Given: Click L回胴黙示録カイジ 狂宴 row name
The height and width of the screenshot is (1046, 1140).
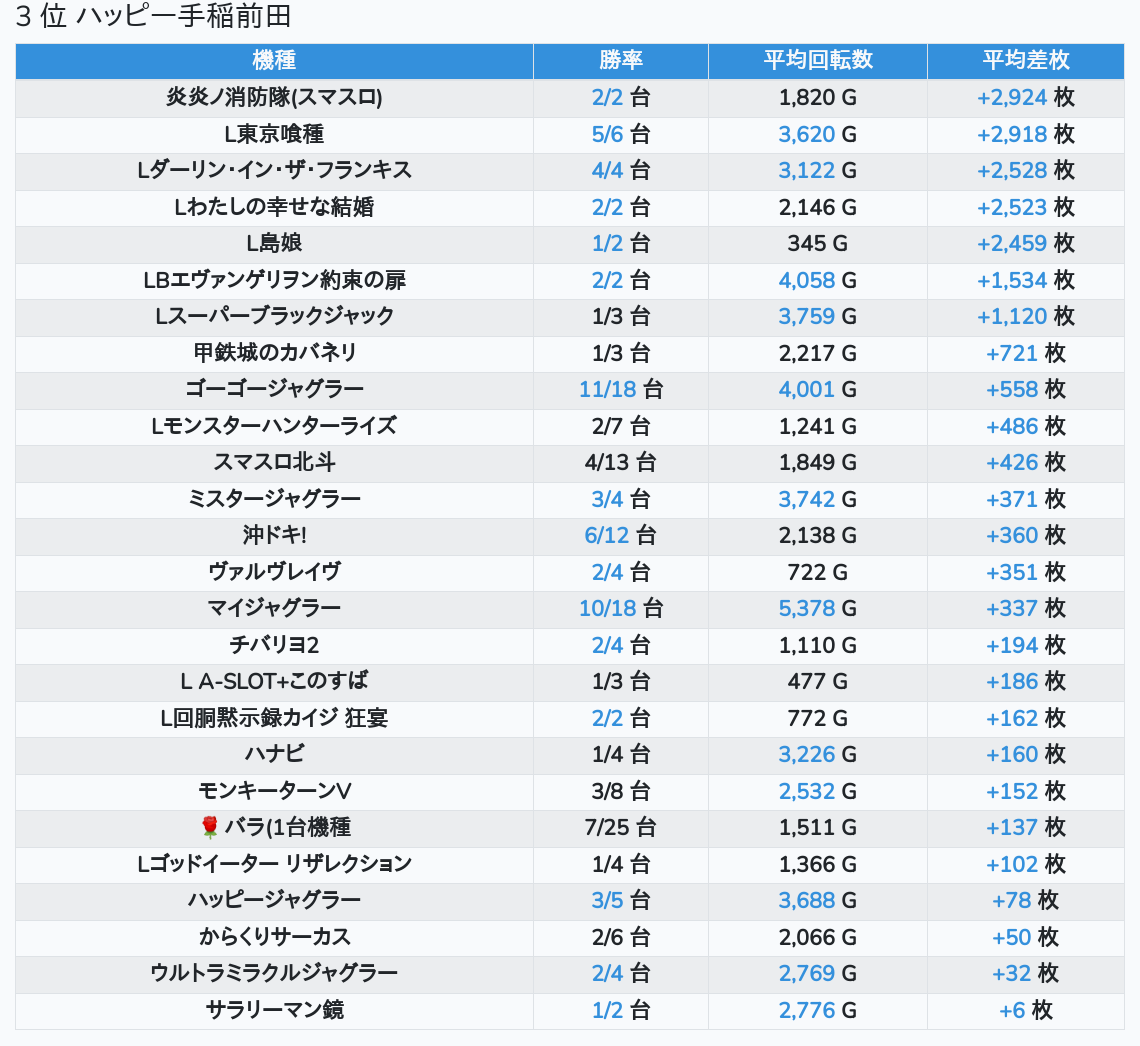Looking at the screenshot, I should pyautogui.click(x=274, y=718).
